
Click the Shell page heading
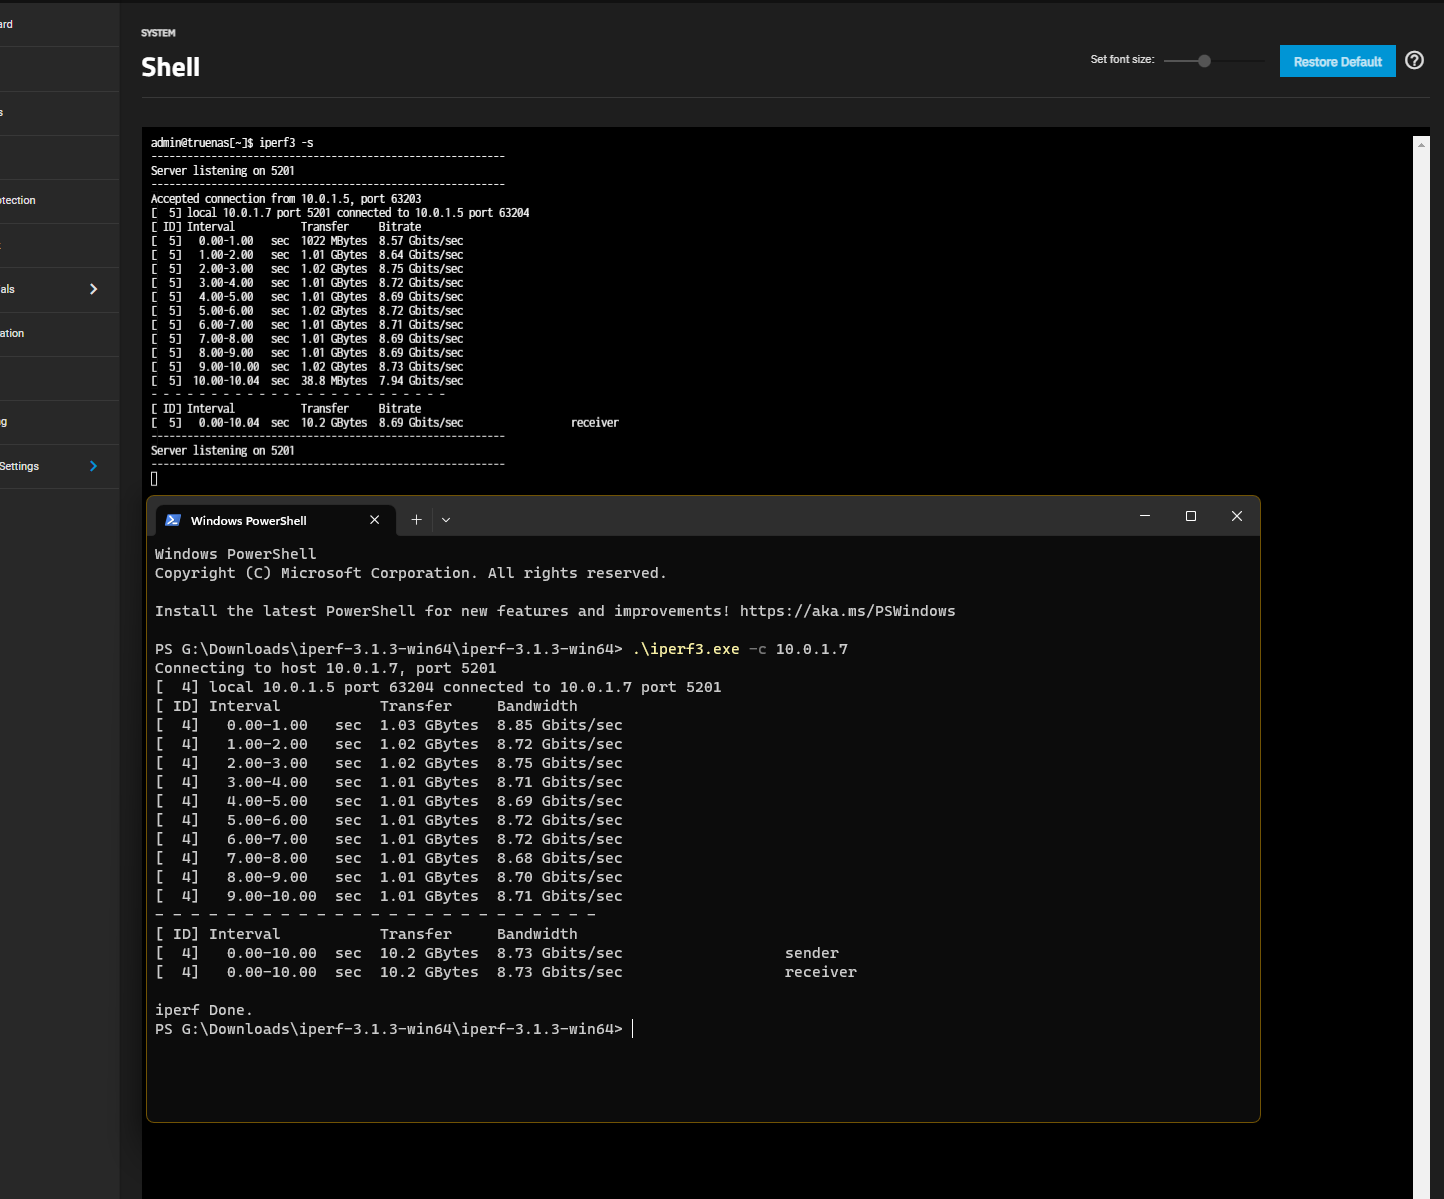[171, 67]
